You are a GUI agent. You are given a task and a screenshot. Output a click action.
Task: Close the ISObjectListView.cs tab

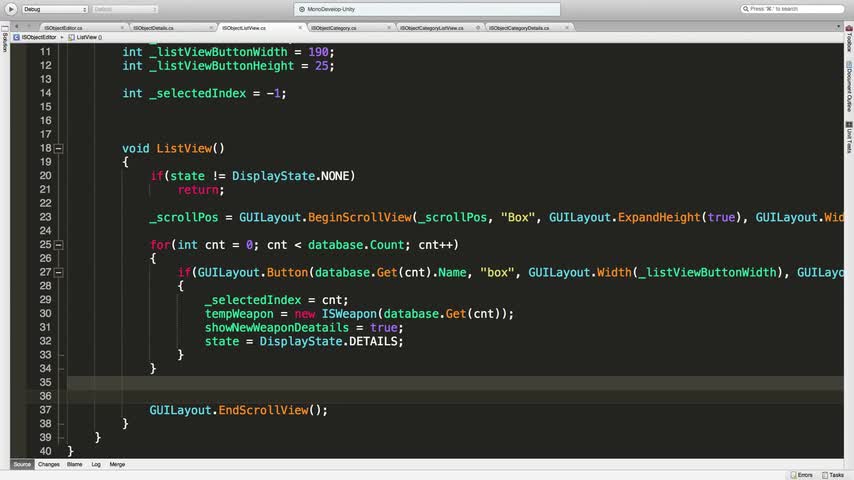[x=300, y=28]
